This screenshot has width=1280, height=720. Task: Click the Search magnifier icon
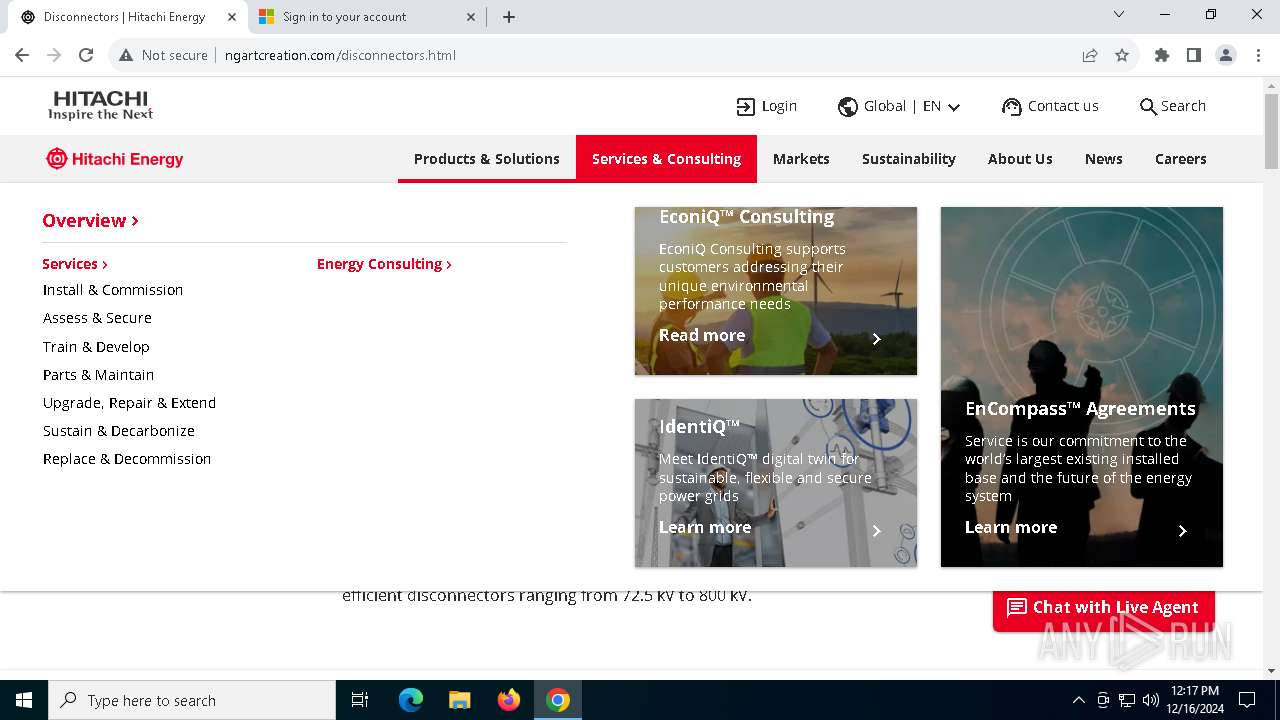click(1148, 107)
